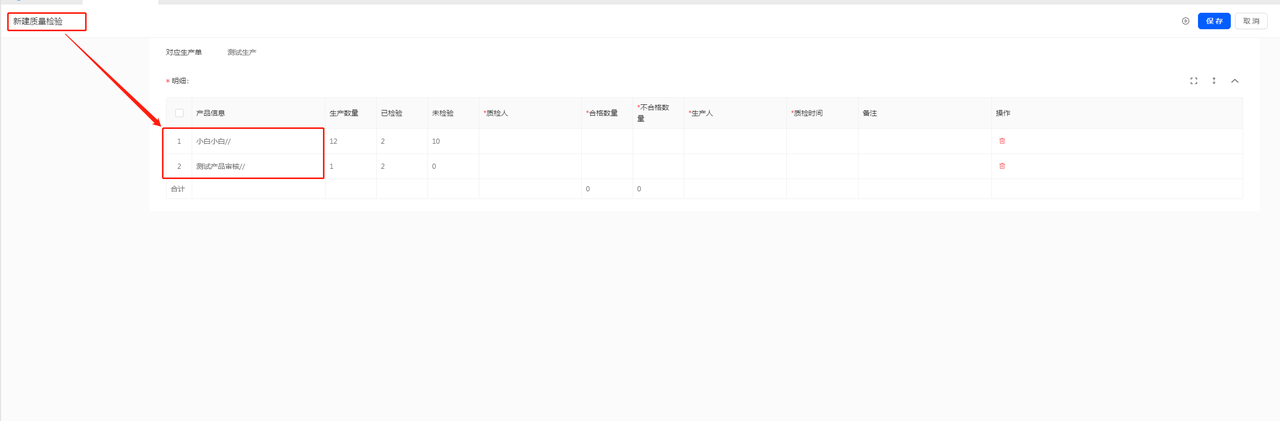Click the row height adjust icon
The height and width of the screenshot is (421, 1280).
pyautogui.click(x=1214, y=81)
